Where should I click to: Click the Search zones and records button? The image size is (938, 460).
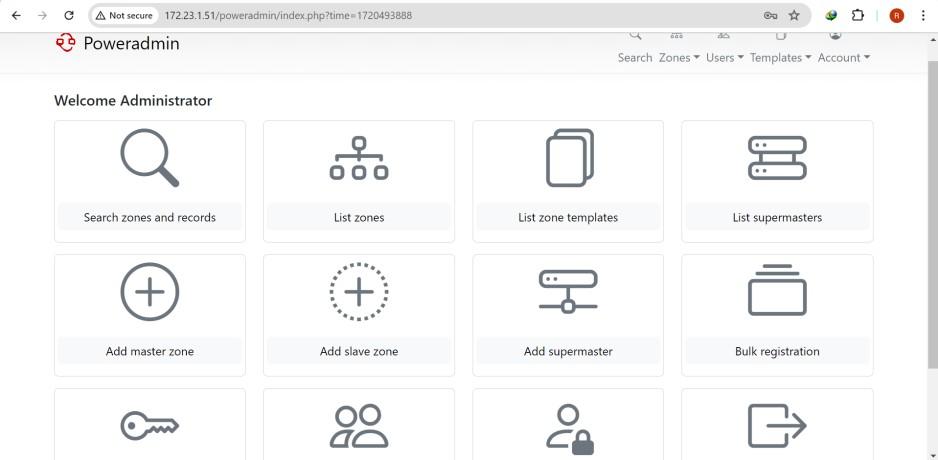pyautogui.click(x=150, y=217)
